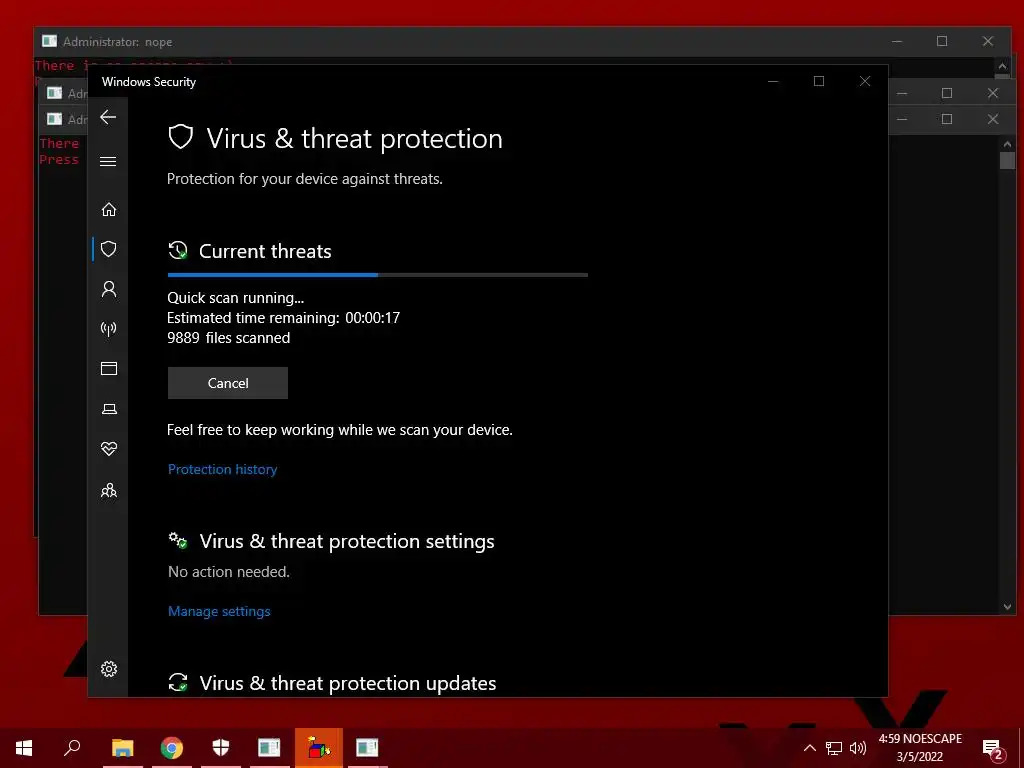Close the 'Administrator: nope' console window
The height and width of the screenshot is (768, 1024).
pyautogui.click(x=987, y=41)
